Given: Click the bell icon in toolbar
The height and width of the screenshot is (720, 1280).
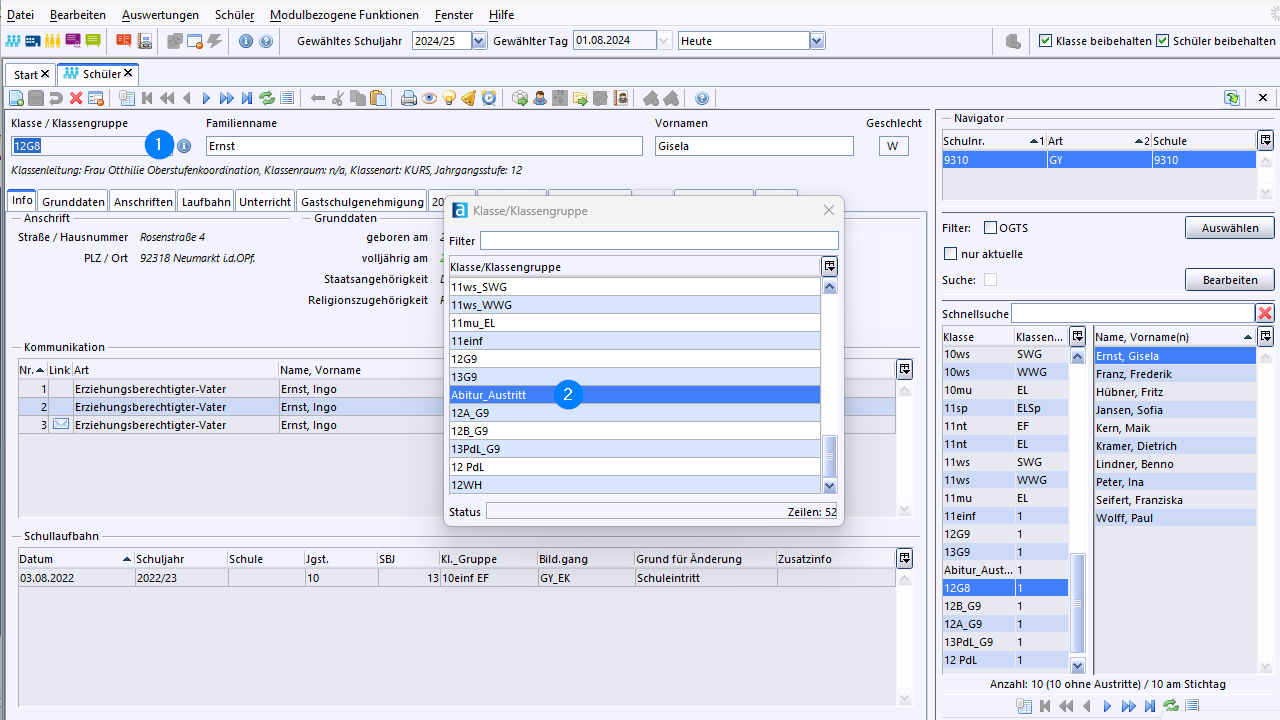Looking at the screenshot, I should (x=469, y=98).
